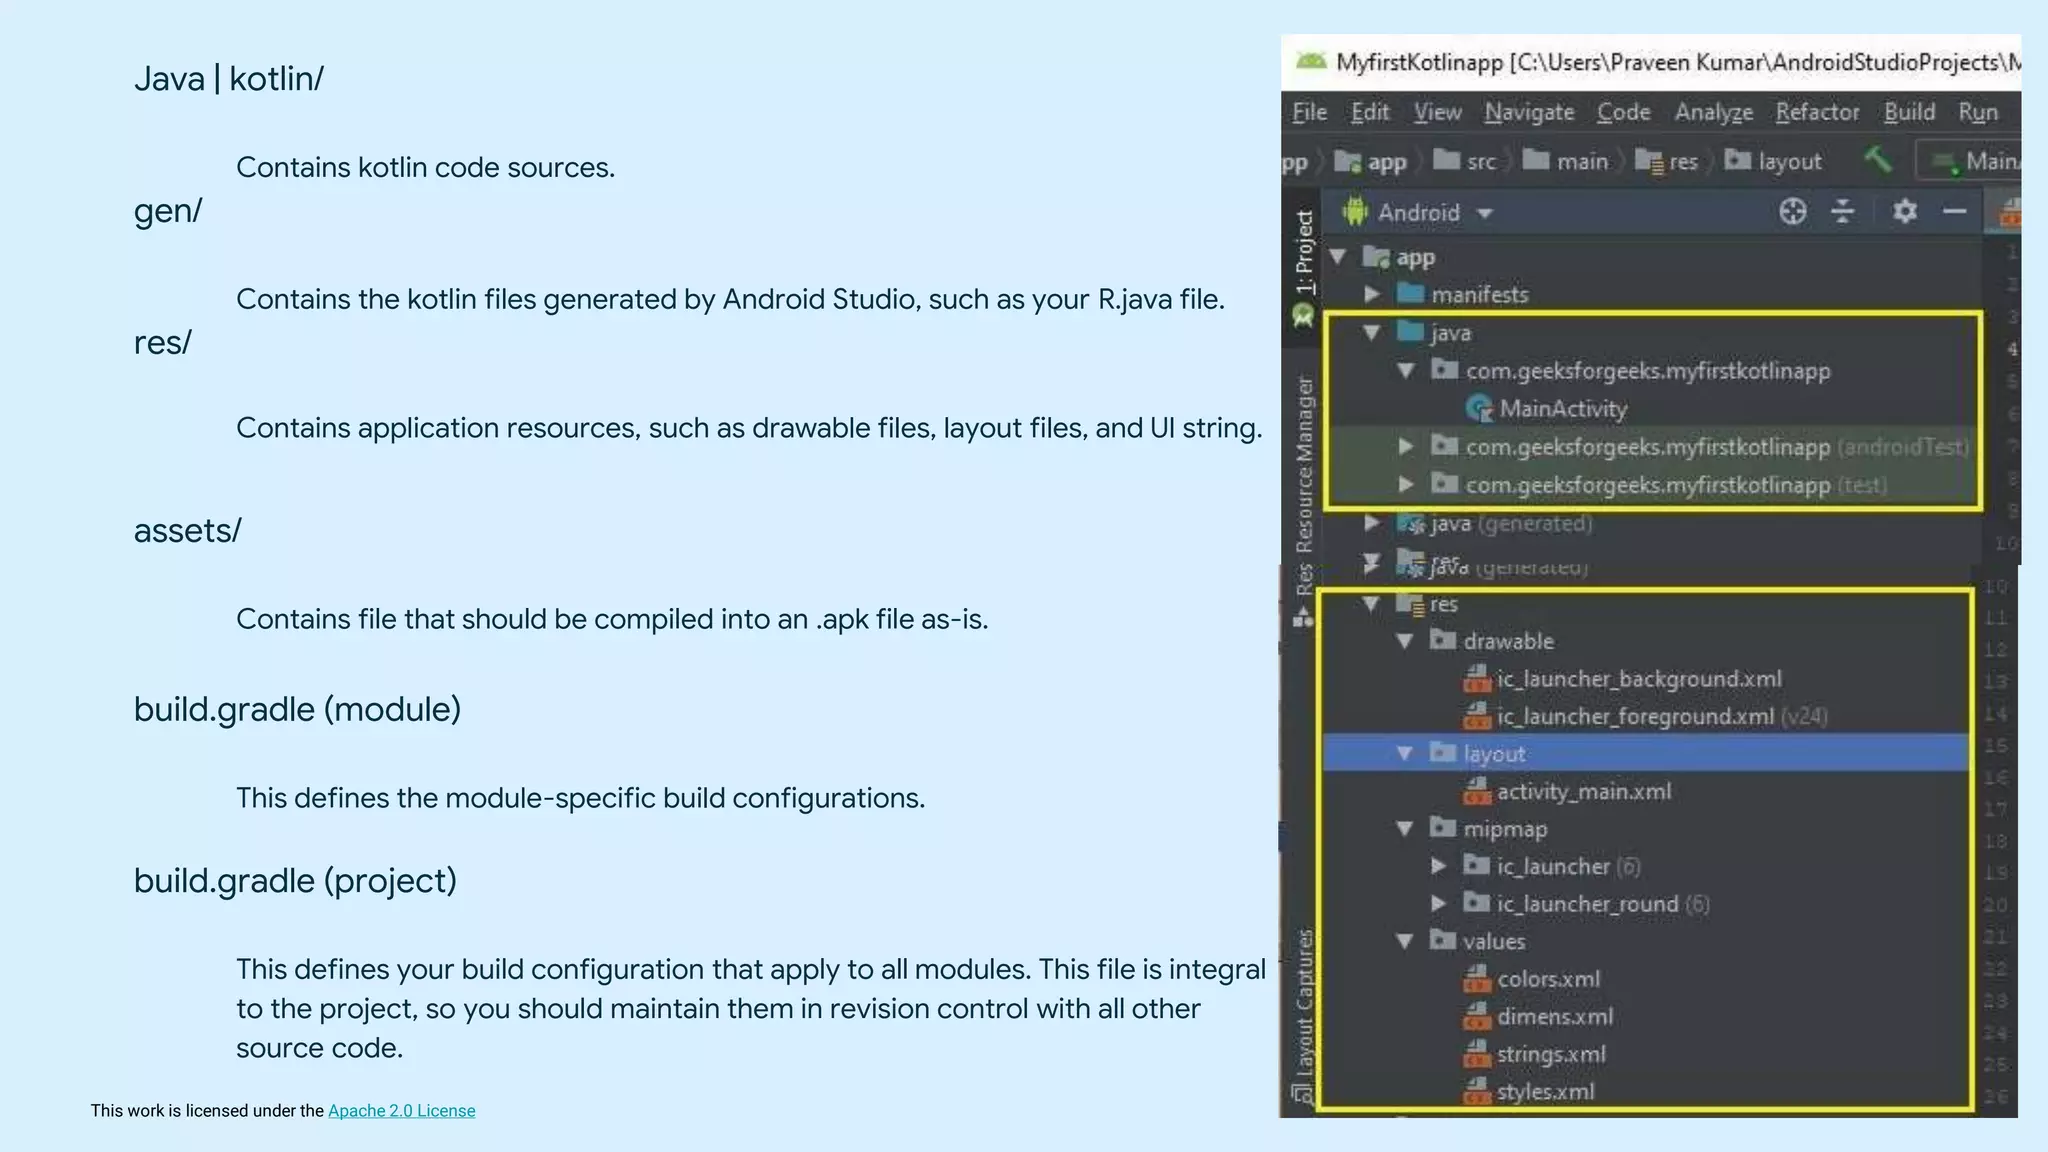The height and width of the screenshot is (1152, 2048).
Task: Open the MainActivity Kotlin class file
Action: (1562, 409)
